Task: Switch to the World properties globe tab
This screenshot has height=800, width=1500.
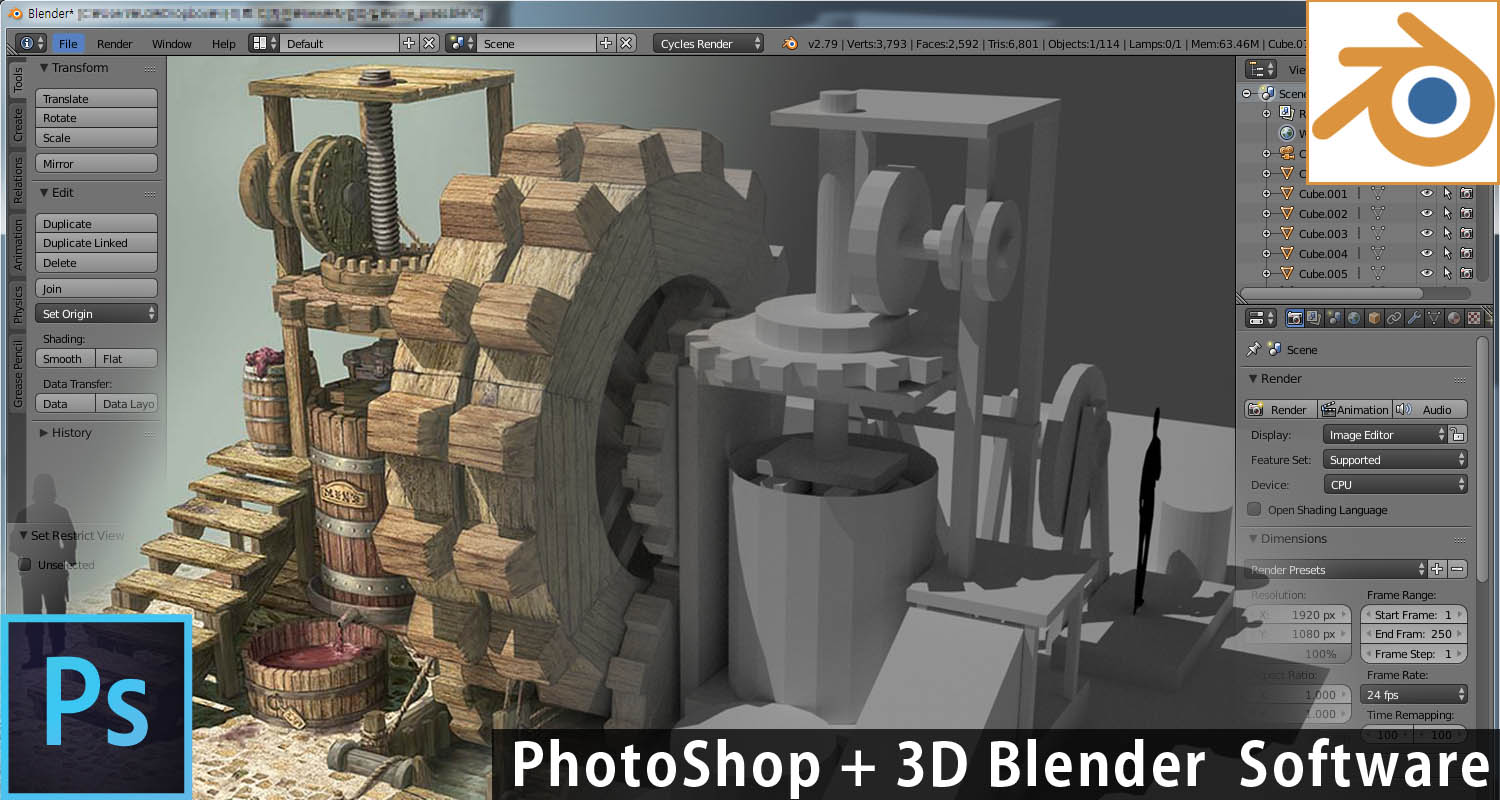Action: point(1354,318)
